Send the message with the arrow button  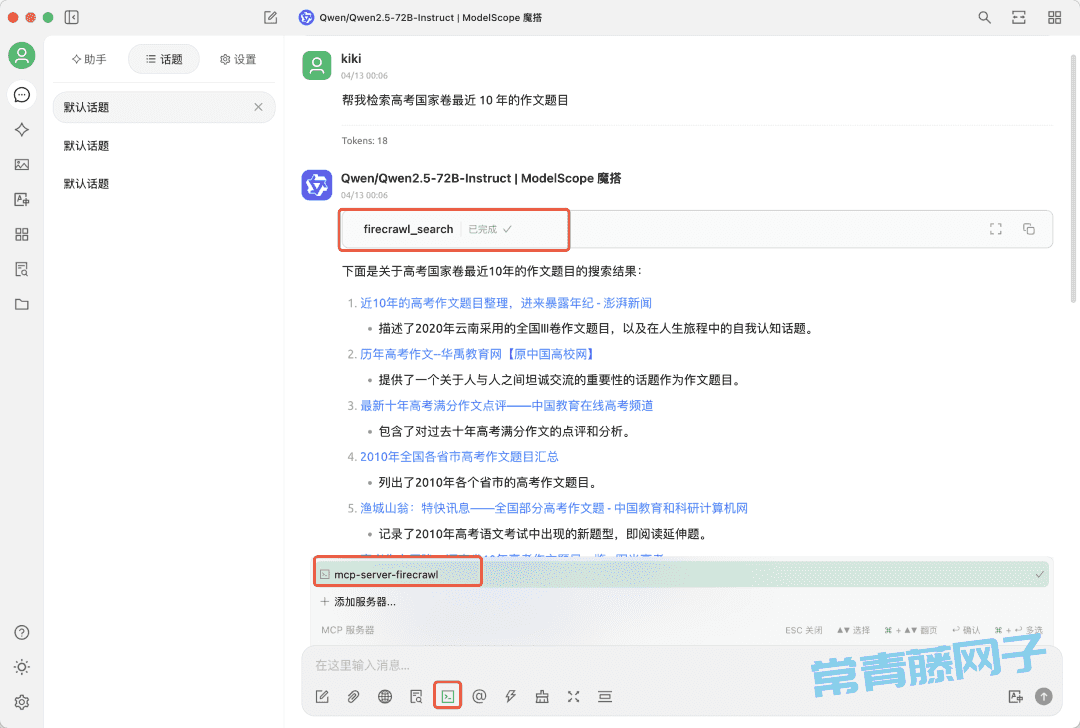[x=1044, y=696]
